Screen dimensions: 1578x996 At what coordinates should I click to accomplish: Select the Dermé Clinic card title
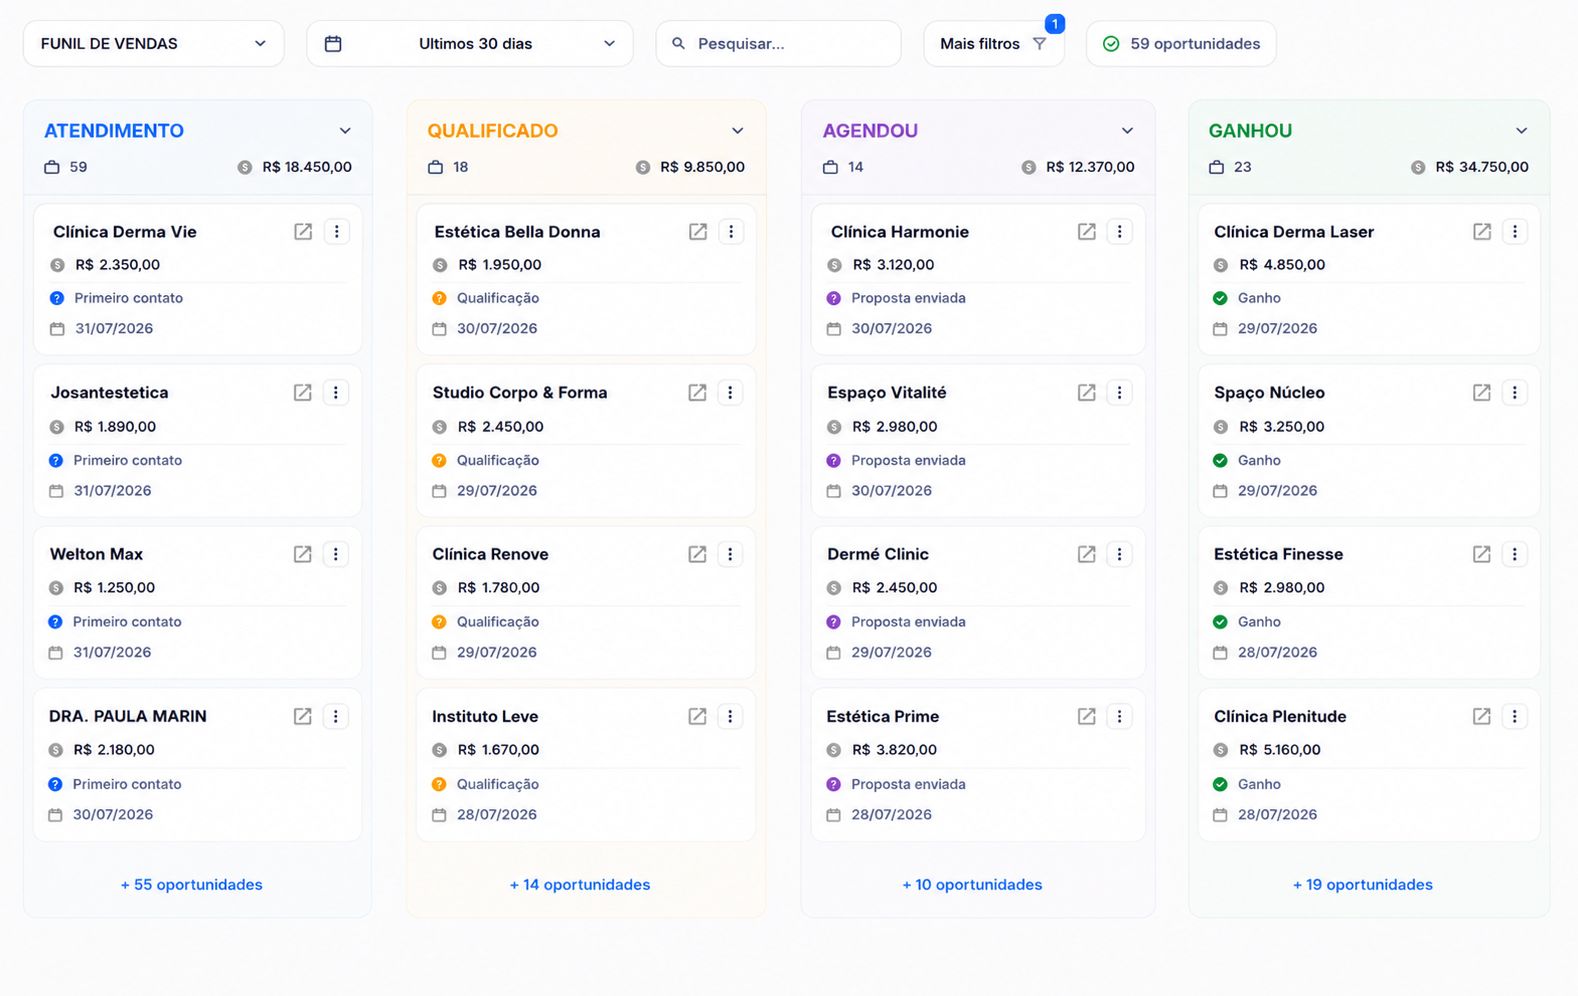878,554
